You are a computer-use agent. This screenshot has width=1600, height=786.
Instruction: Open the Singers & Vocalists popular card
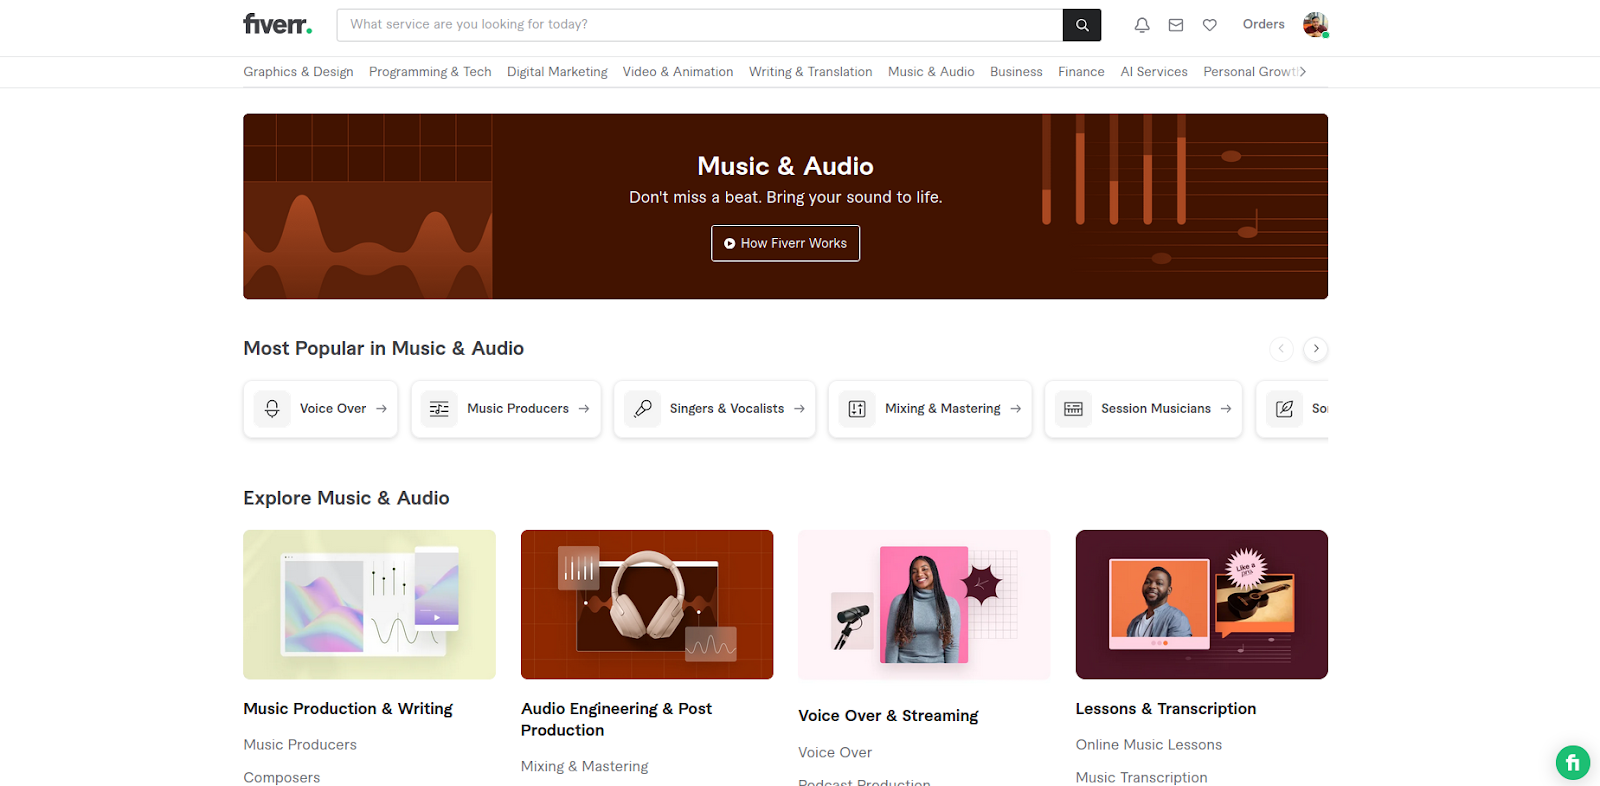click(x=715, y=409)
